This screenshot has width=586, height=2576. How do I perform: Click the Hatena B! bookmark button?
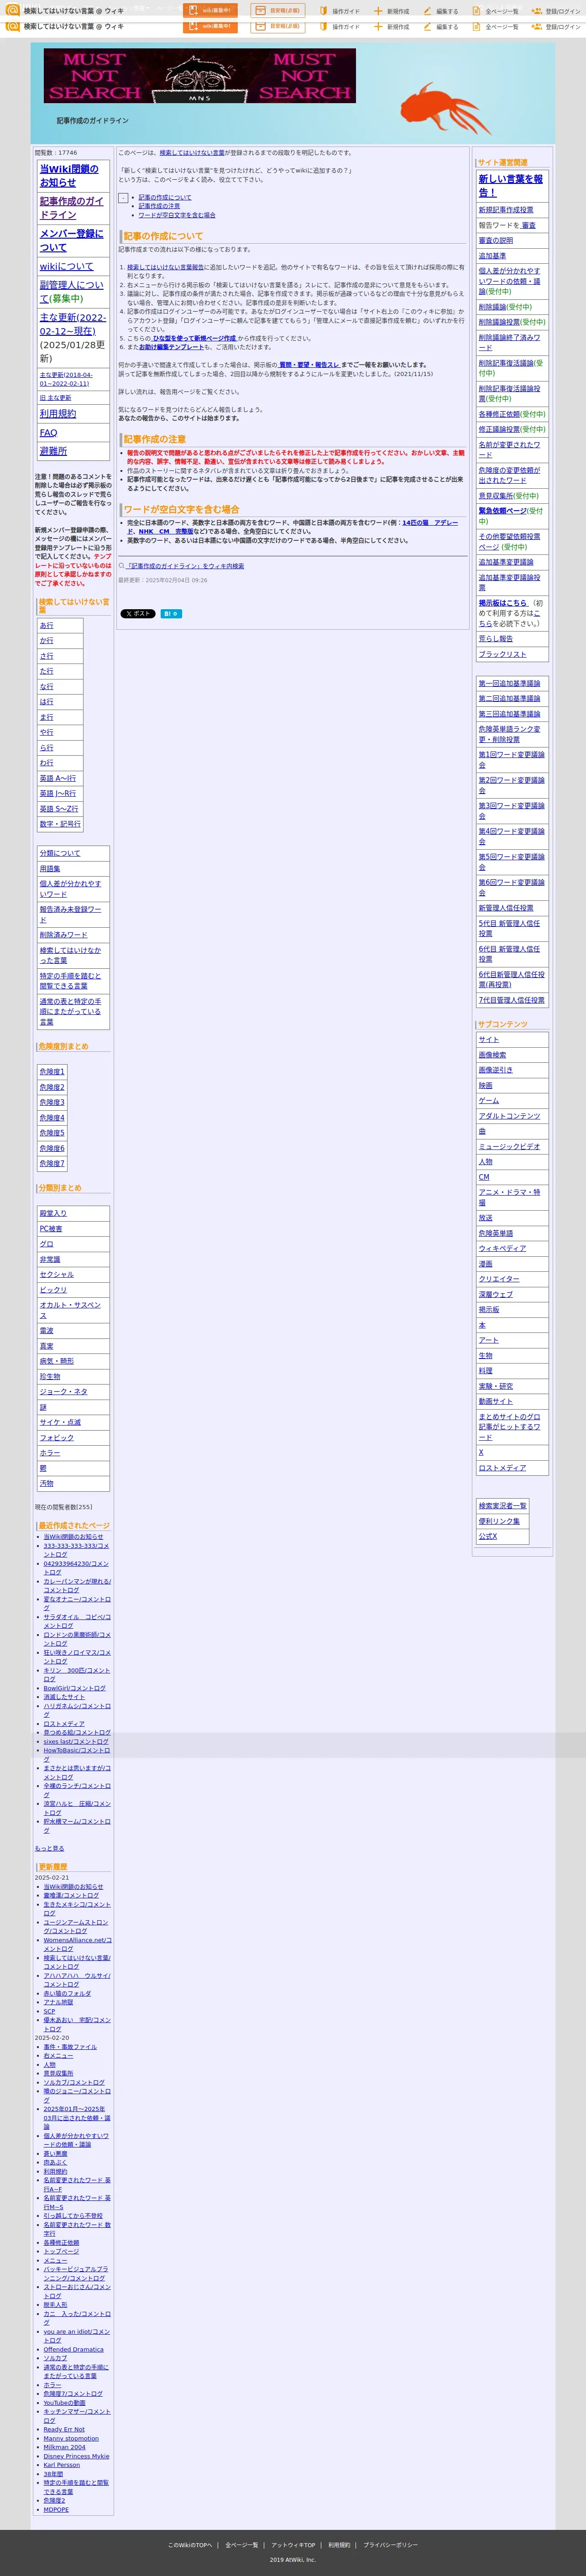click(171, 614)
